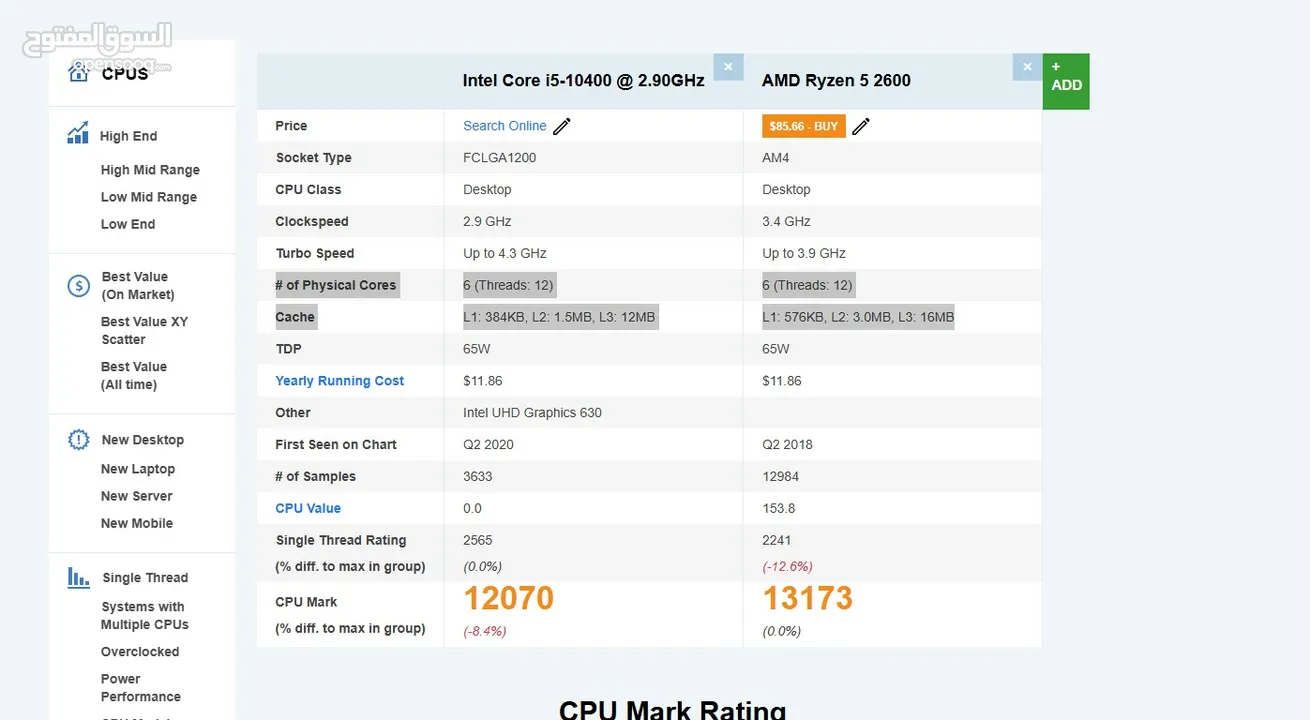This screenshot has height=720, width=1310.
Task: Open the Yearly Running Cost link
Action: pos(340,381)
